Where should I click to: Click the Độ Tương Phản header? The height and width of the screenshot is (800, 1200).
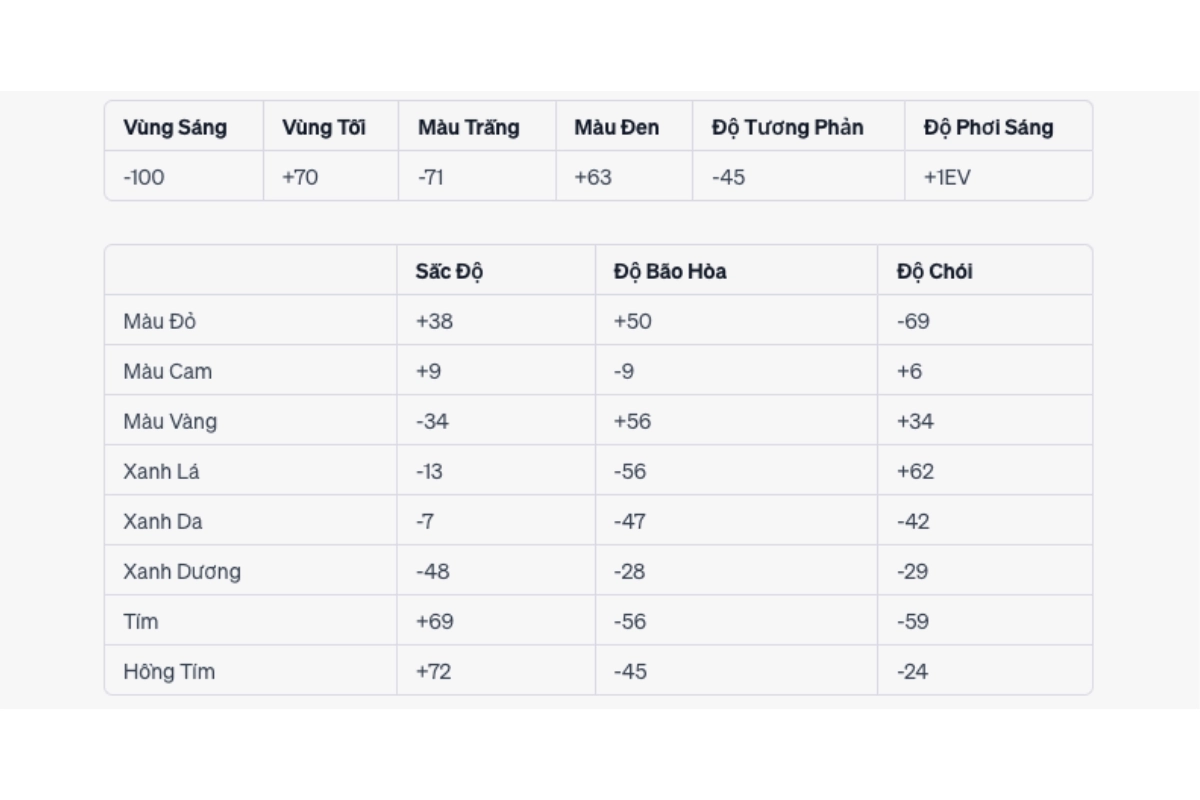788,128
